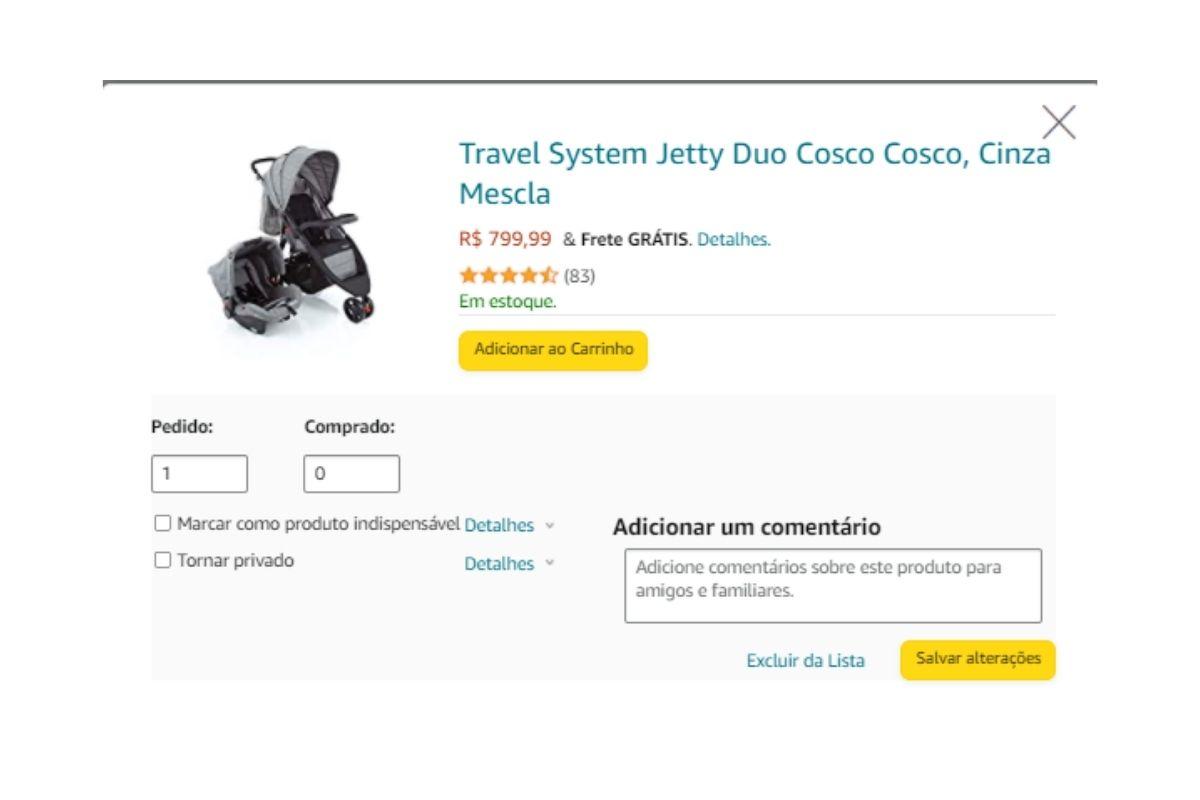Close the product dialog with the X

(1058, 122)
